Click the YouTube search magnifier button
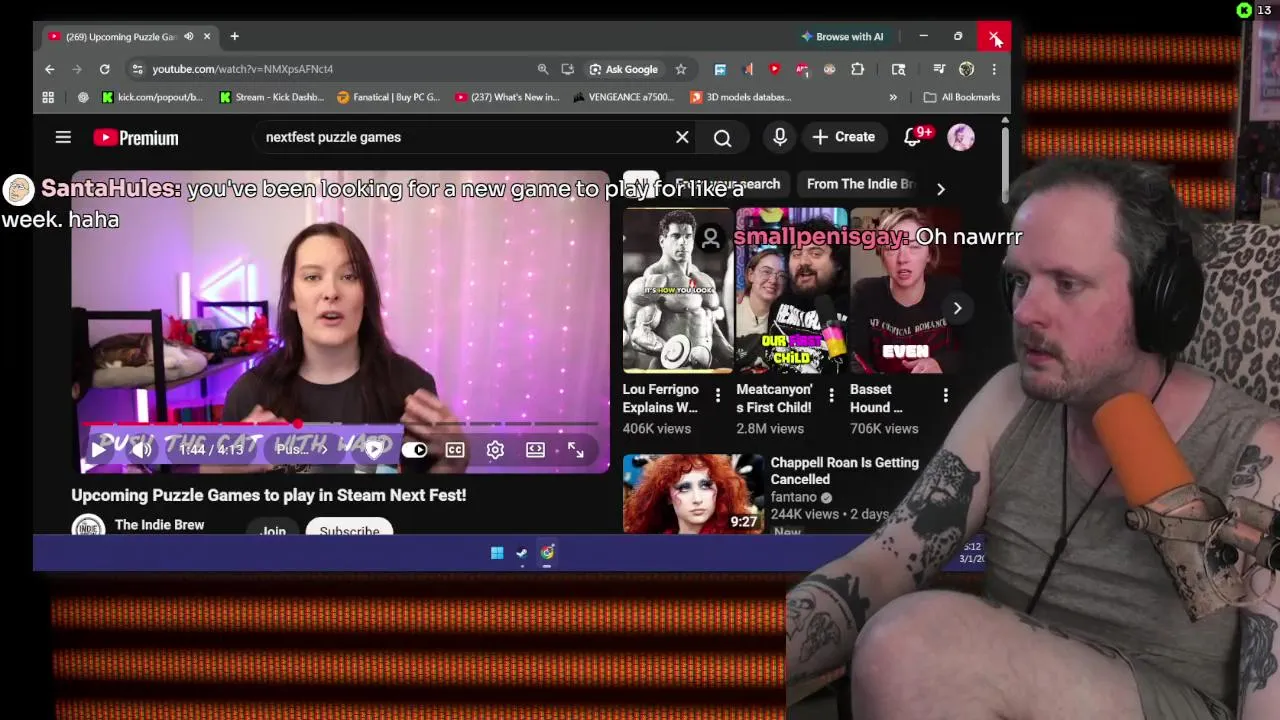Image resolution: width=1280 pixels, height=720 pixels. pos(722,138)
